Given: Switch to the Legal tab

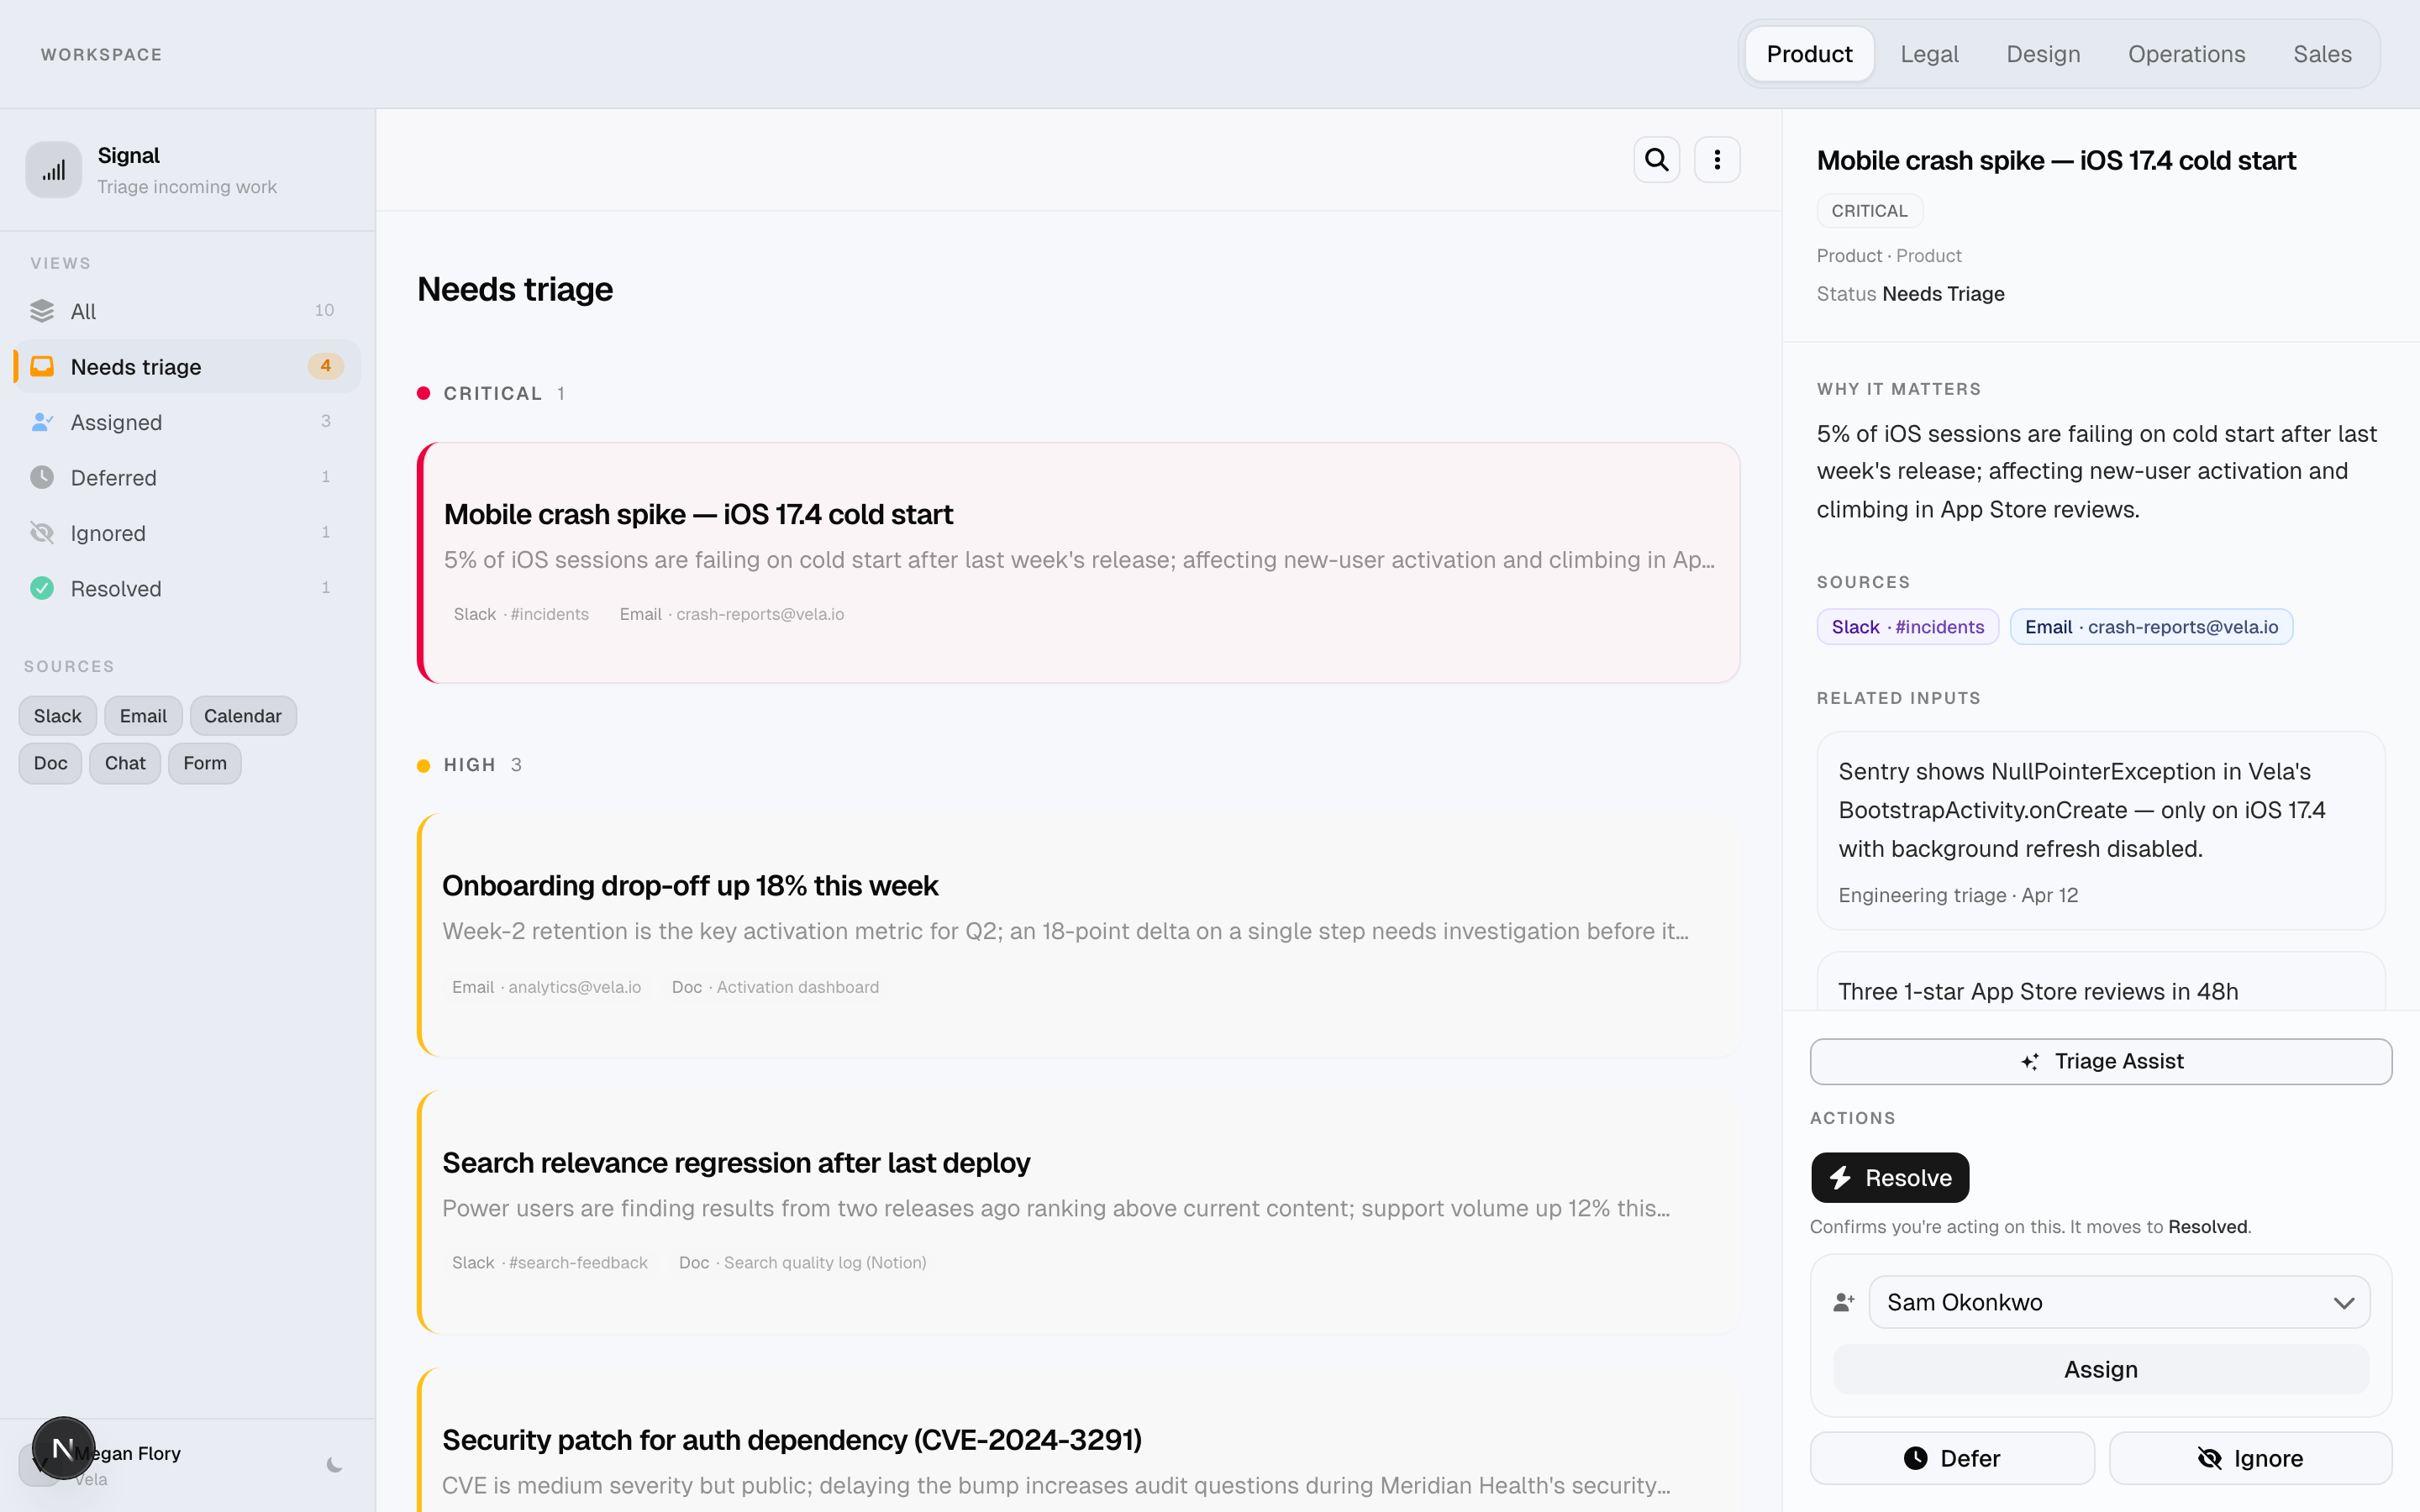Looking at the screenshot, I should [1929, 54].
